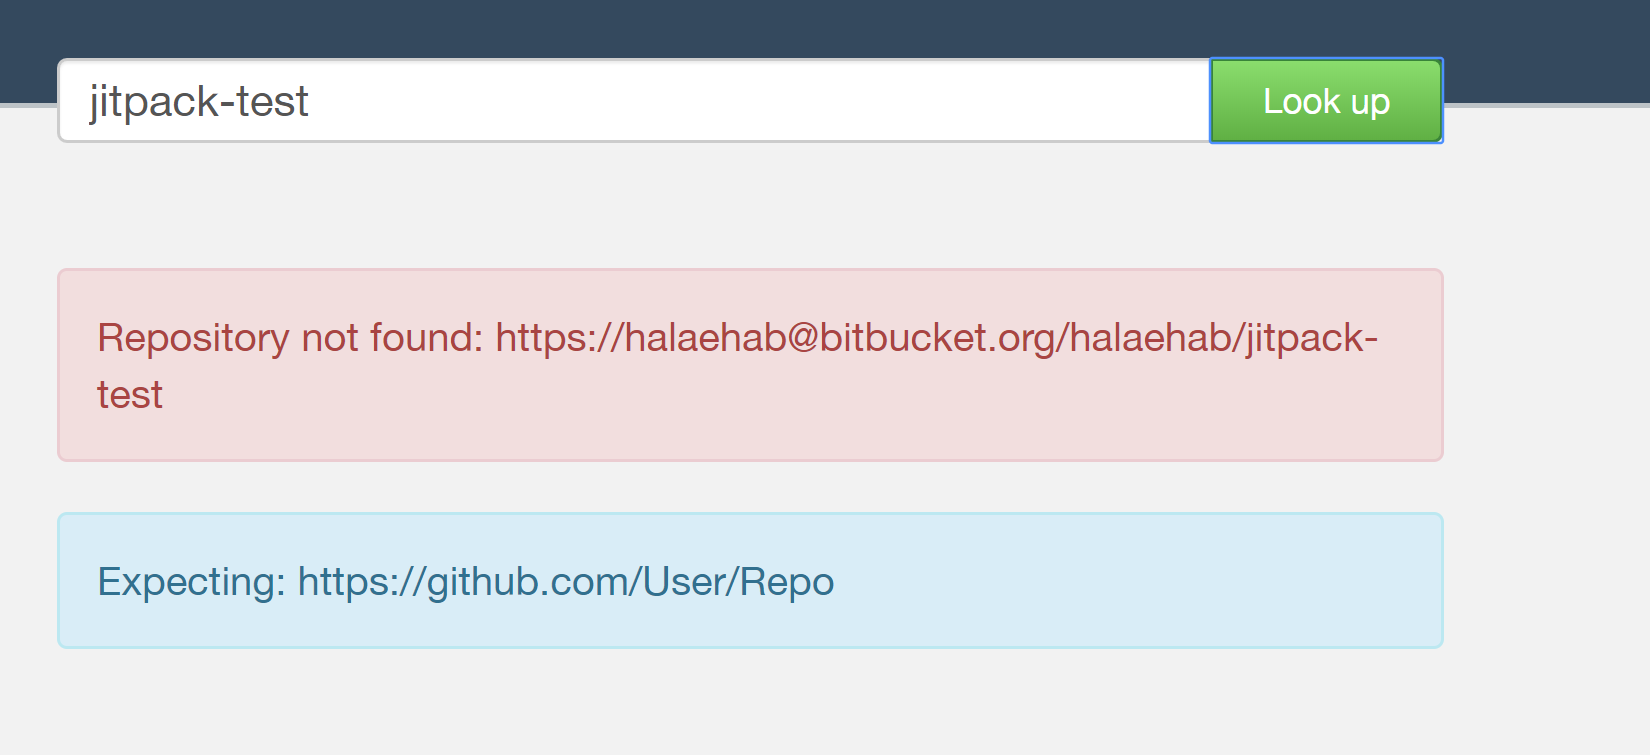The height and width of the screenshot is (755, 1650).
Task: Activate the Look up search action
Action: point(1325,100)
